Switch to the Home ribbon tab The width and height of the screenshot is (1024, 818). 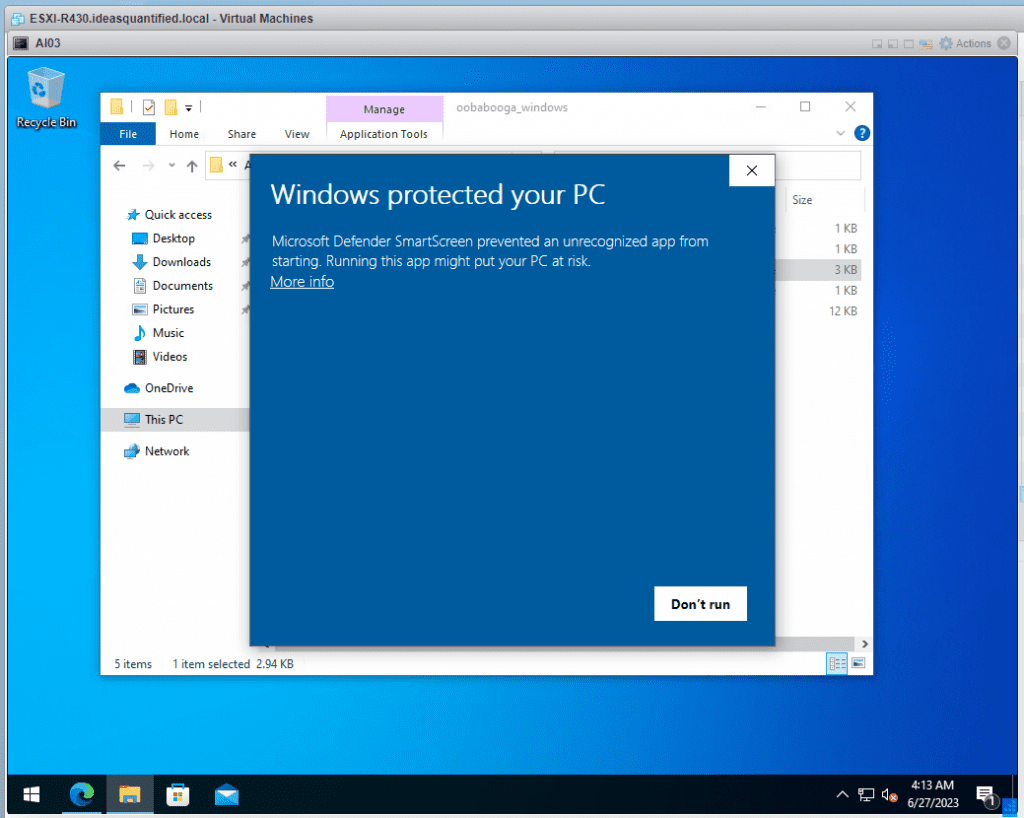coord(184,134)
